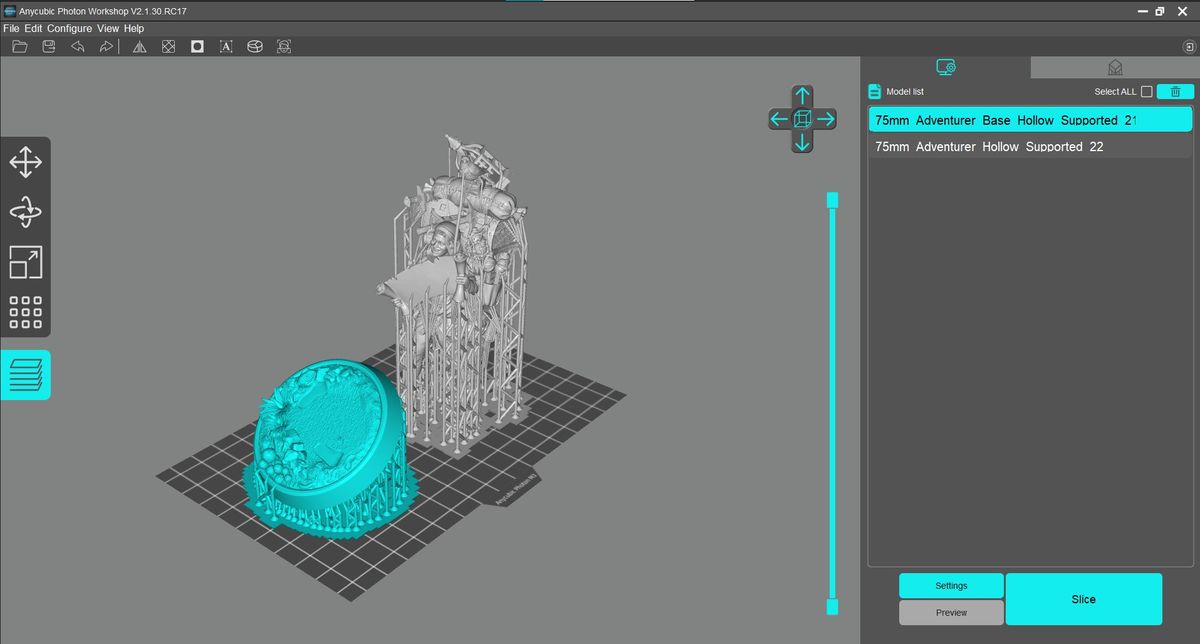The height and width of the screenshot is (644, 1200).
Task: Select the Mirror tool
Action: (139, 46)
